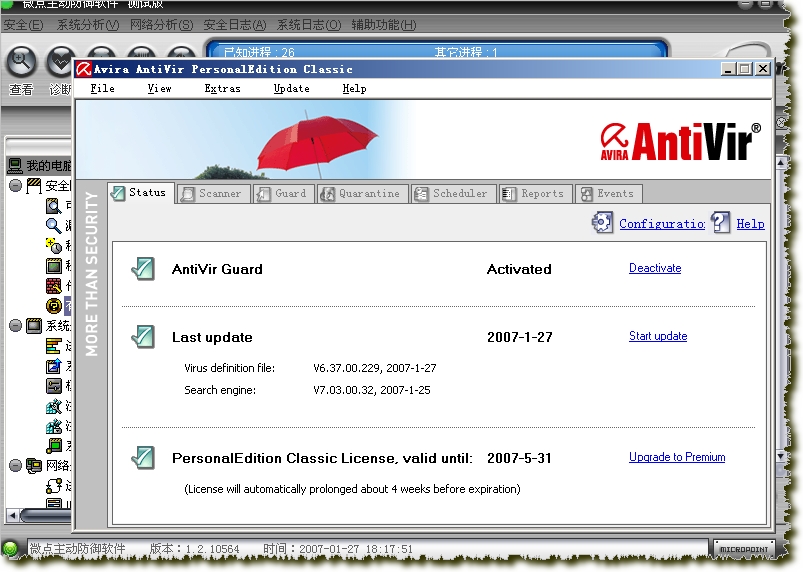The height and width of the screenshot is (572, 803).
Task: Open the File menu in AntiVir
Action: pos(102,89)
